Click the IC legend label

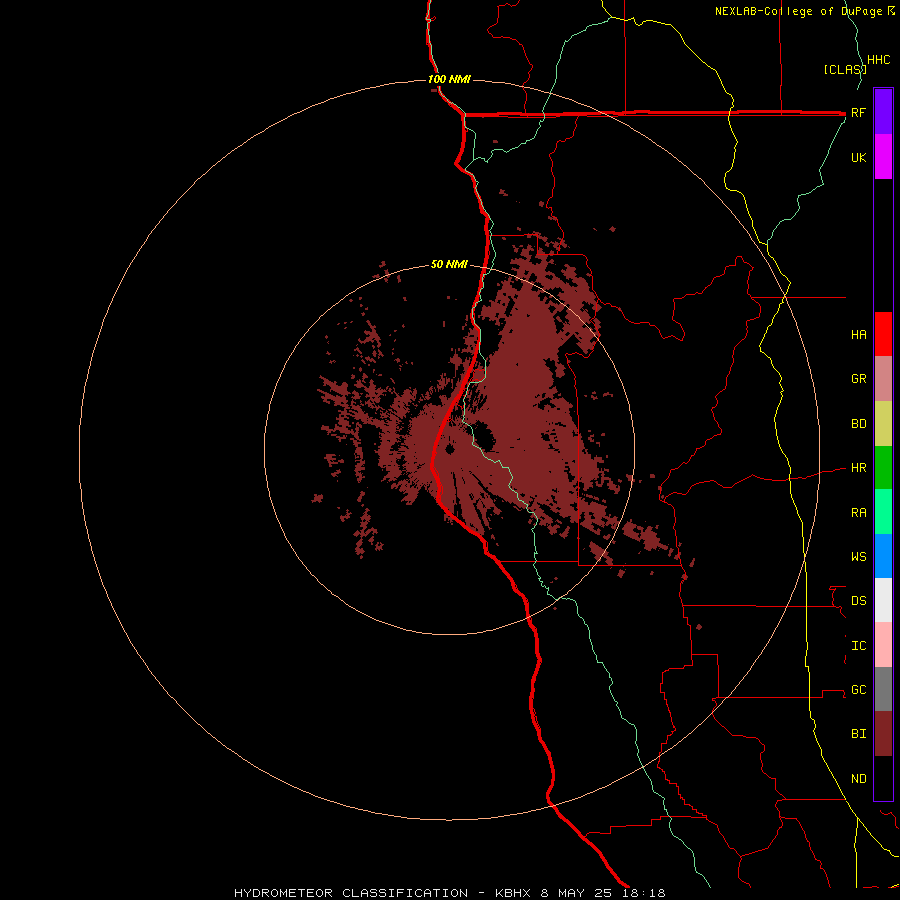858,646
